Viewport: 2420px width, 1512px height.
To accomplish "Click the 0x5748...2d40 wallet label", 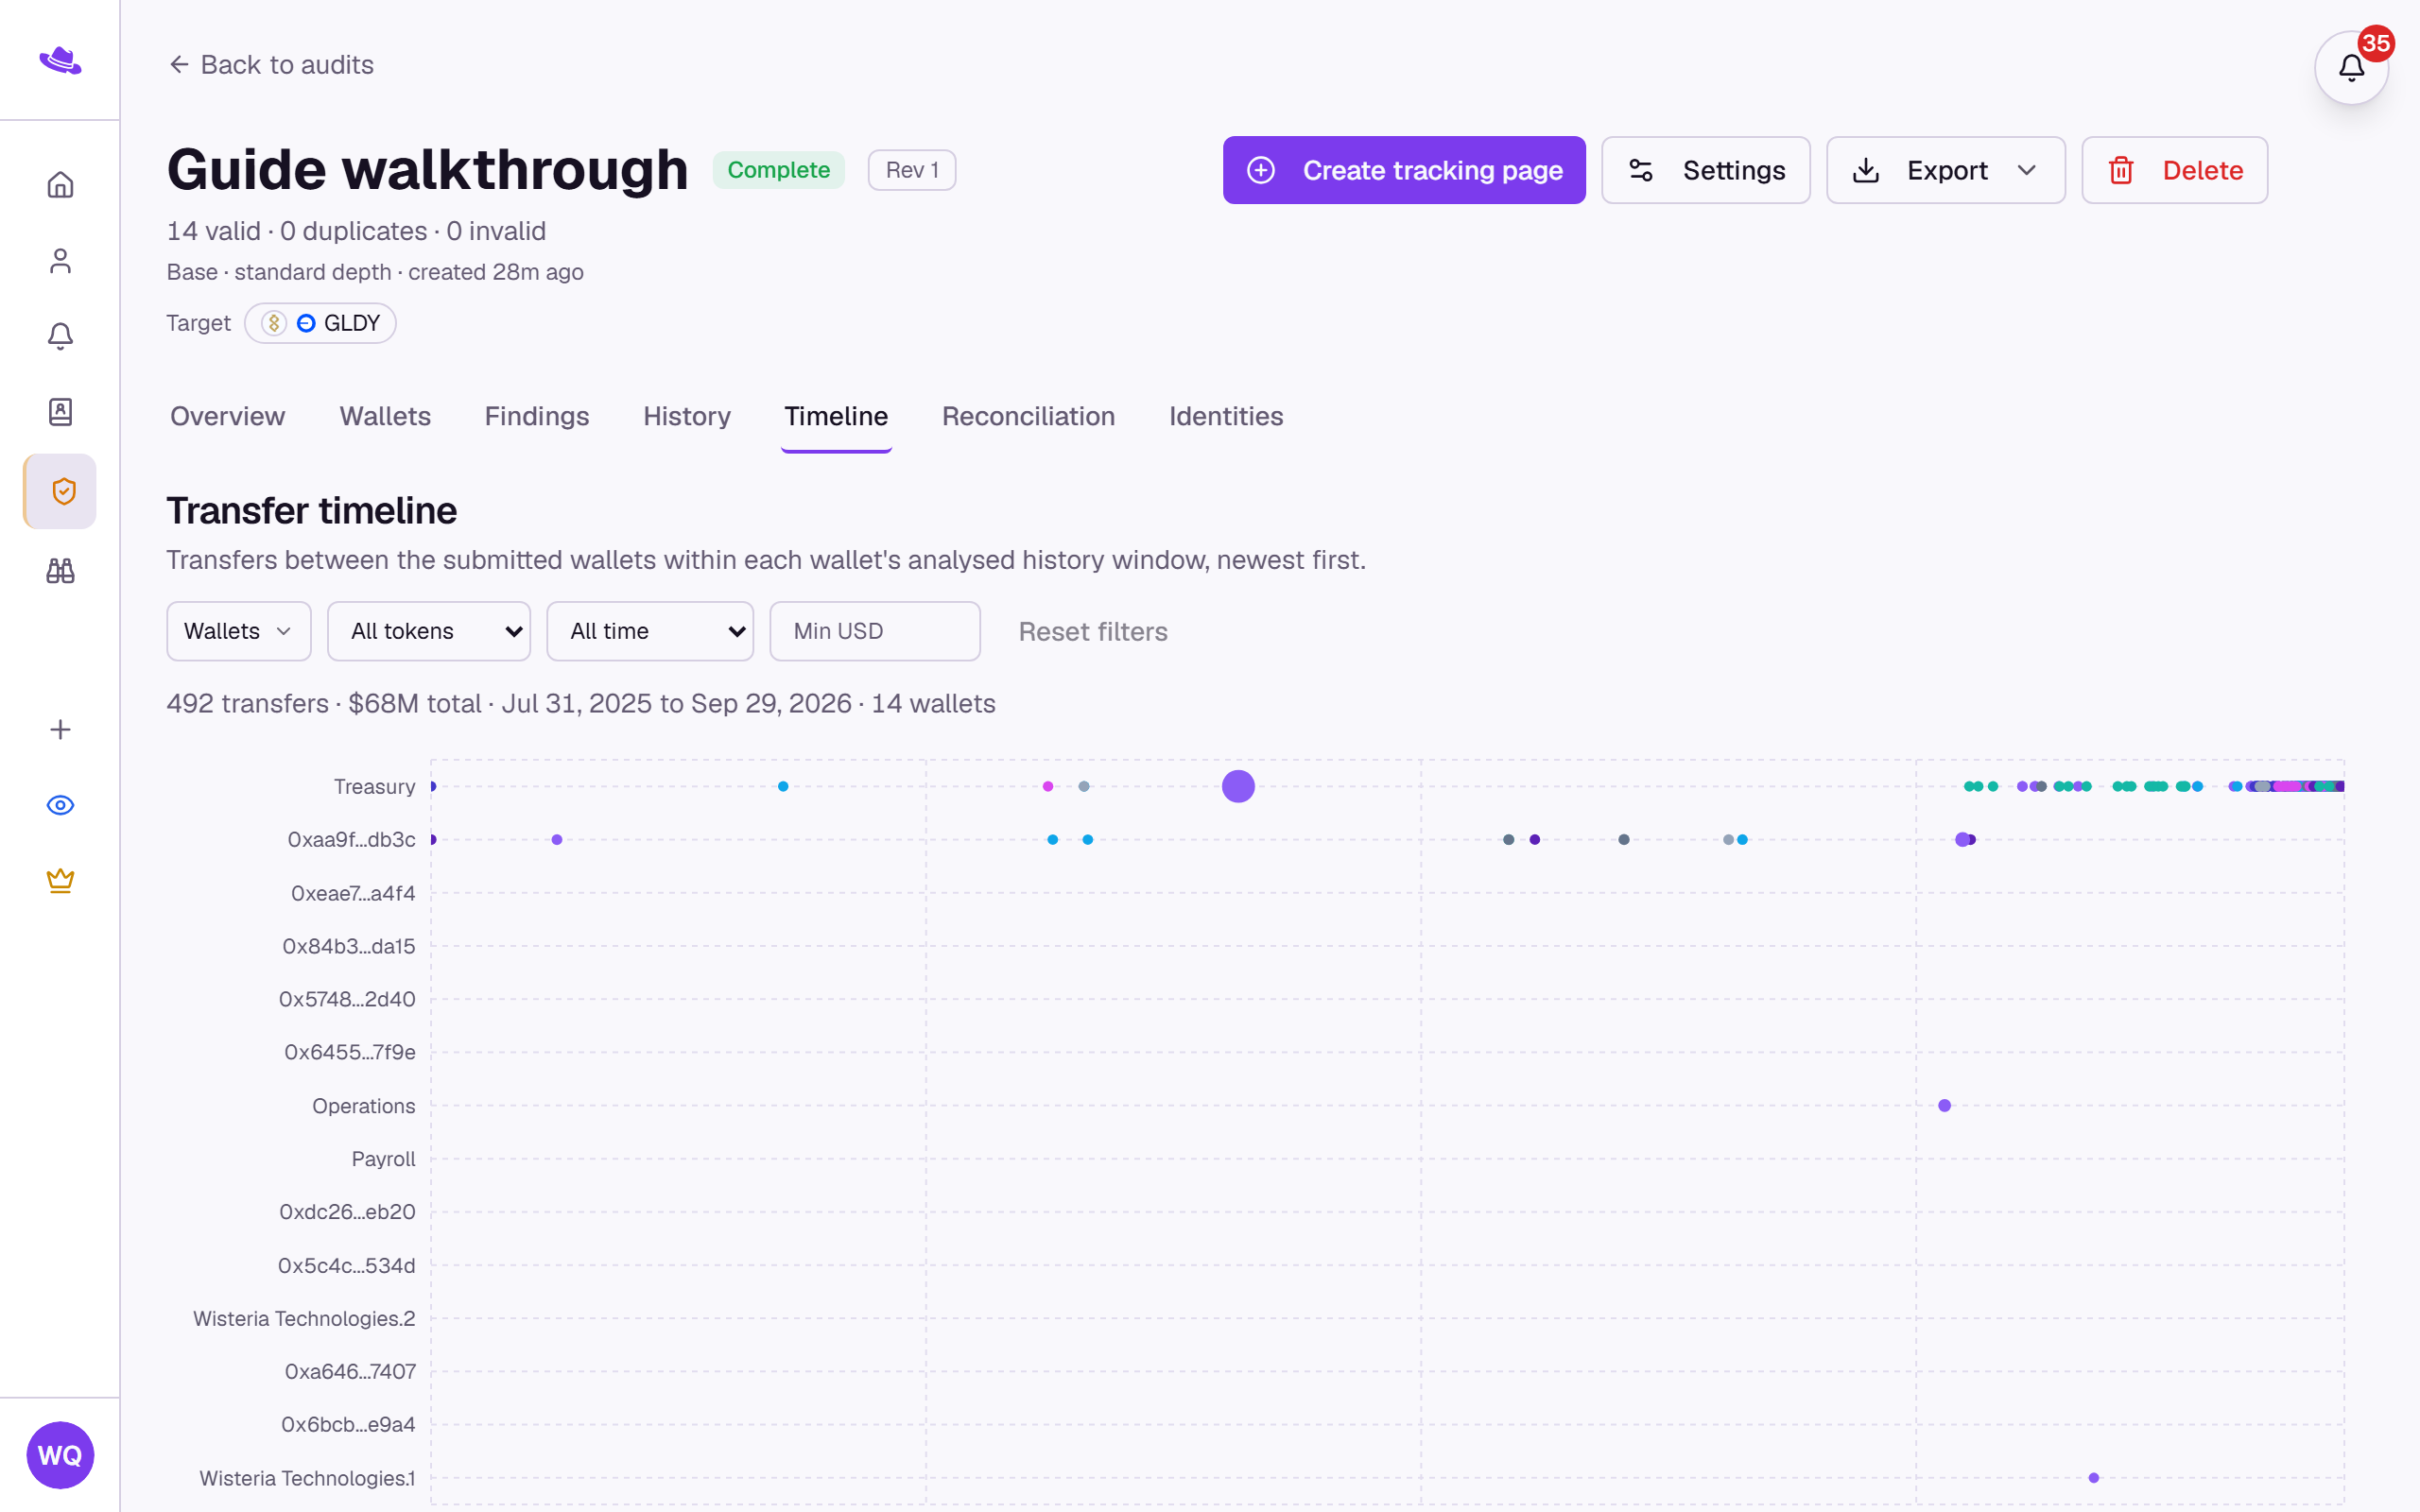I will (347, 999).
